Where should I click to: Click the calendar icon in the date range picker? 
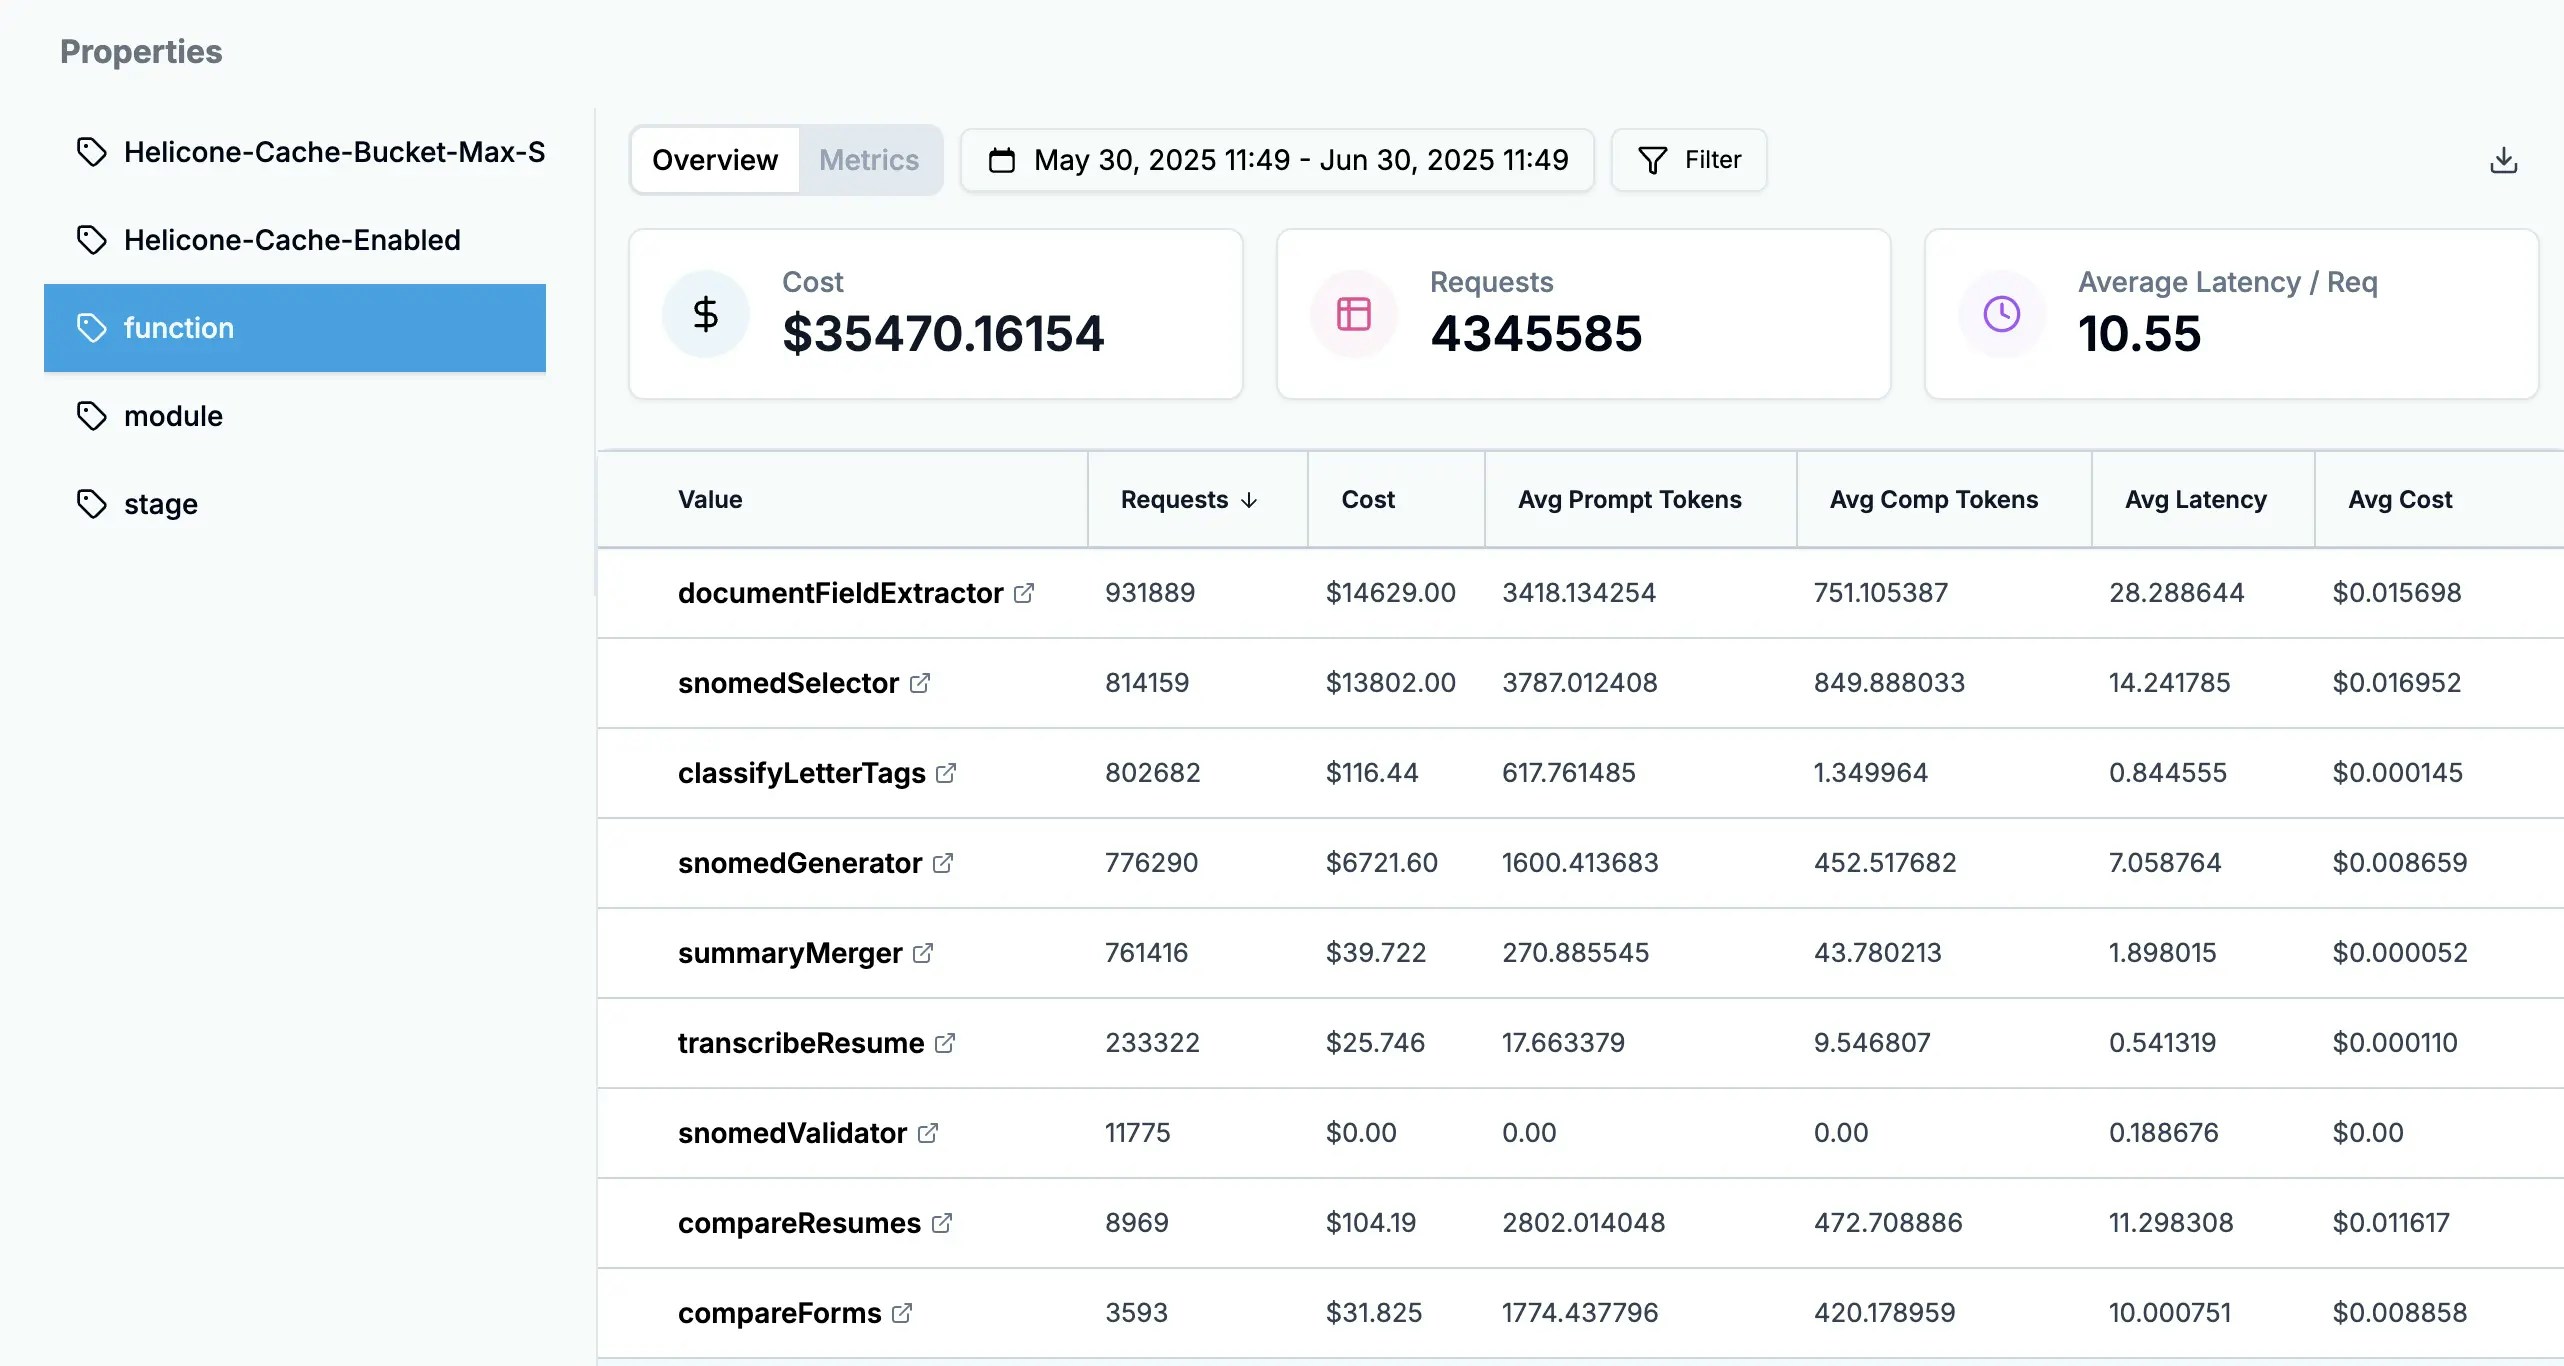click(1003, 159)
